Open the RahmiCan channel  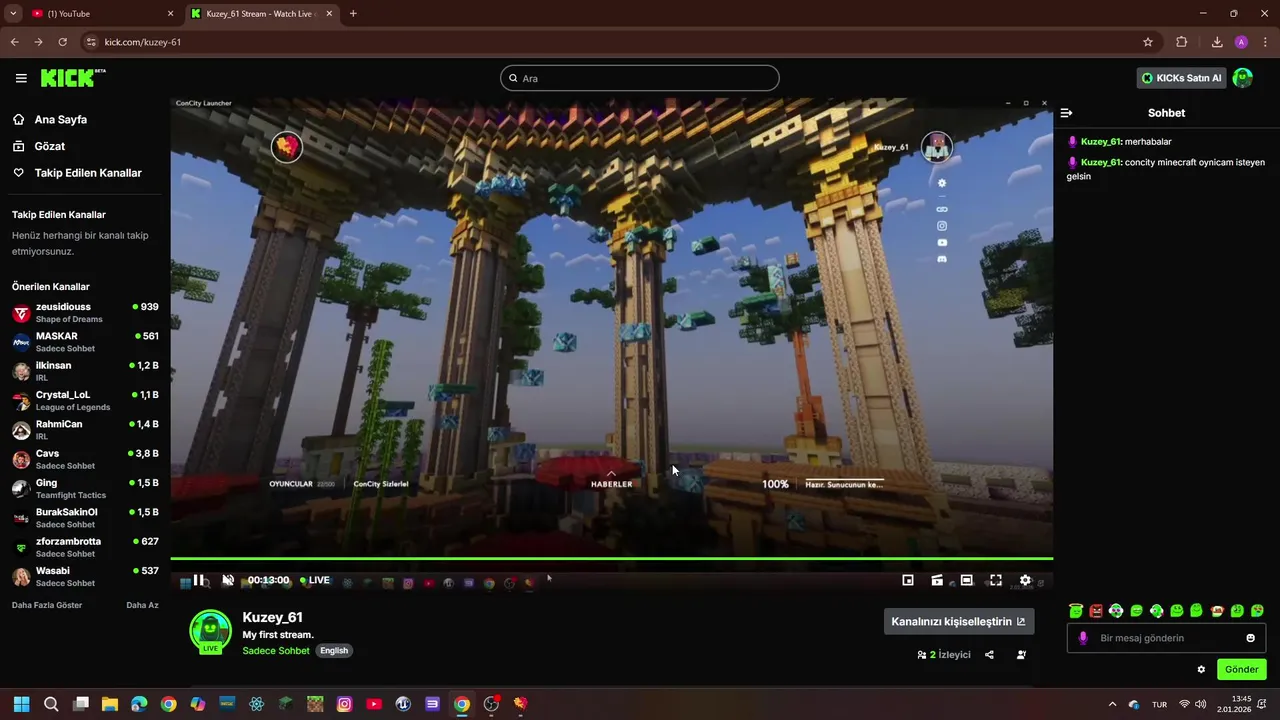tap(85, 430)
